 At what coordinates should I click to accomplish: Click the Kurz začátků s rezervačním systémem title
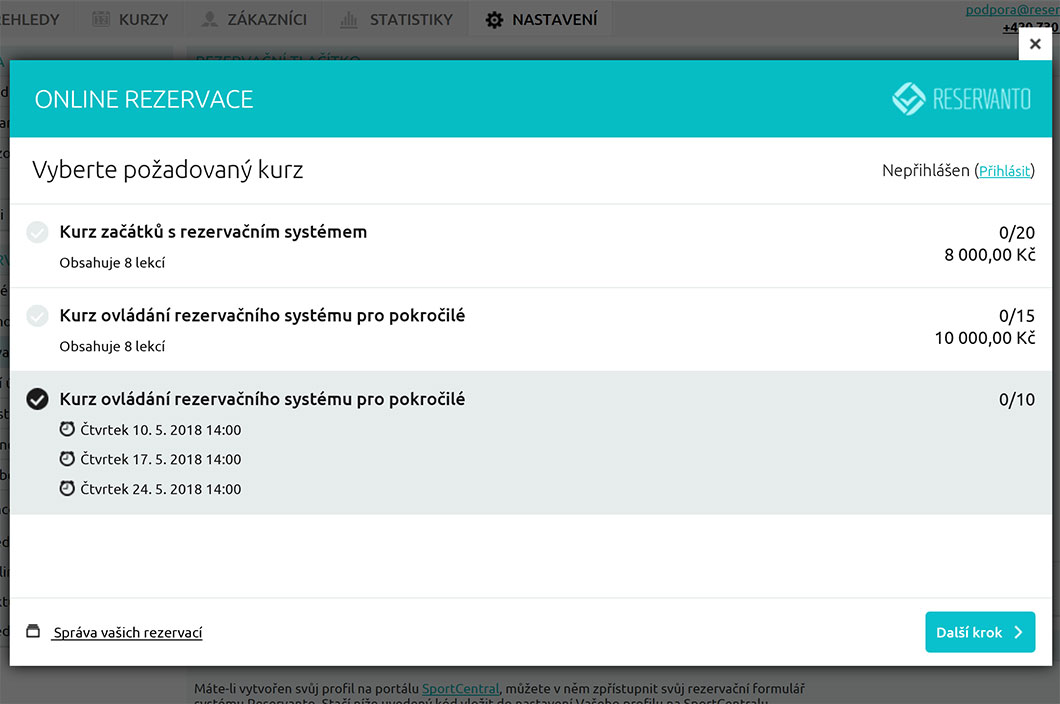click(x=213, y=232)
